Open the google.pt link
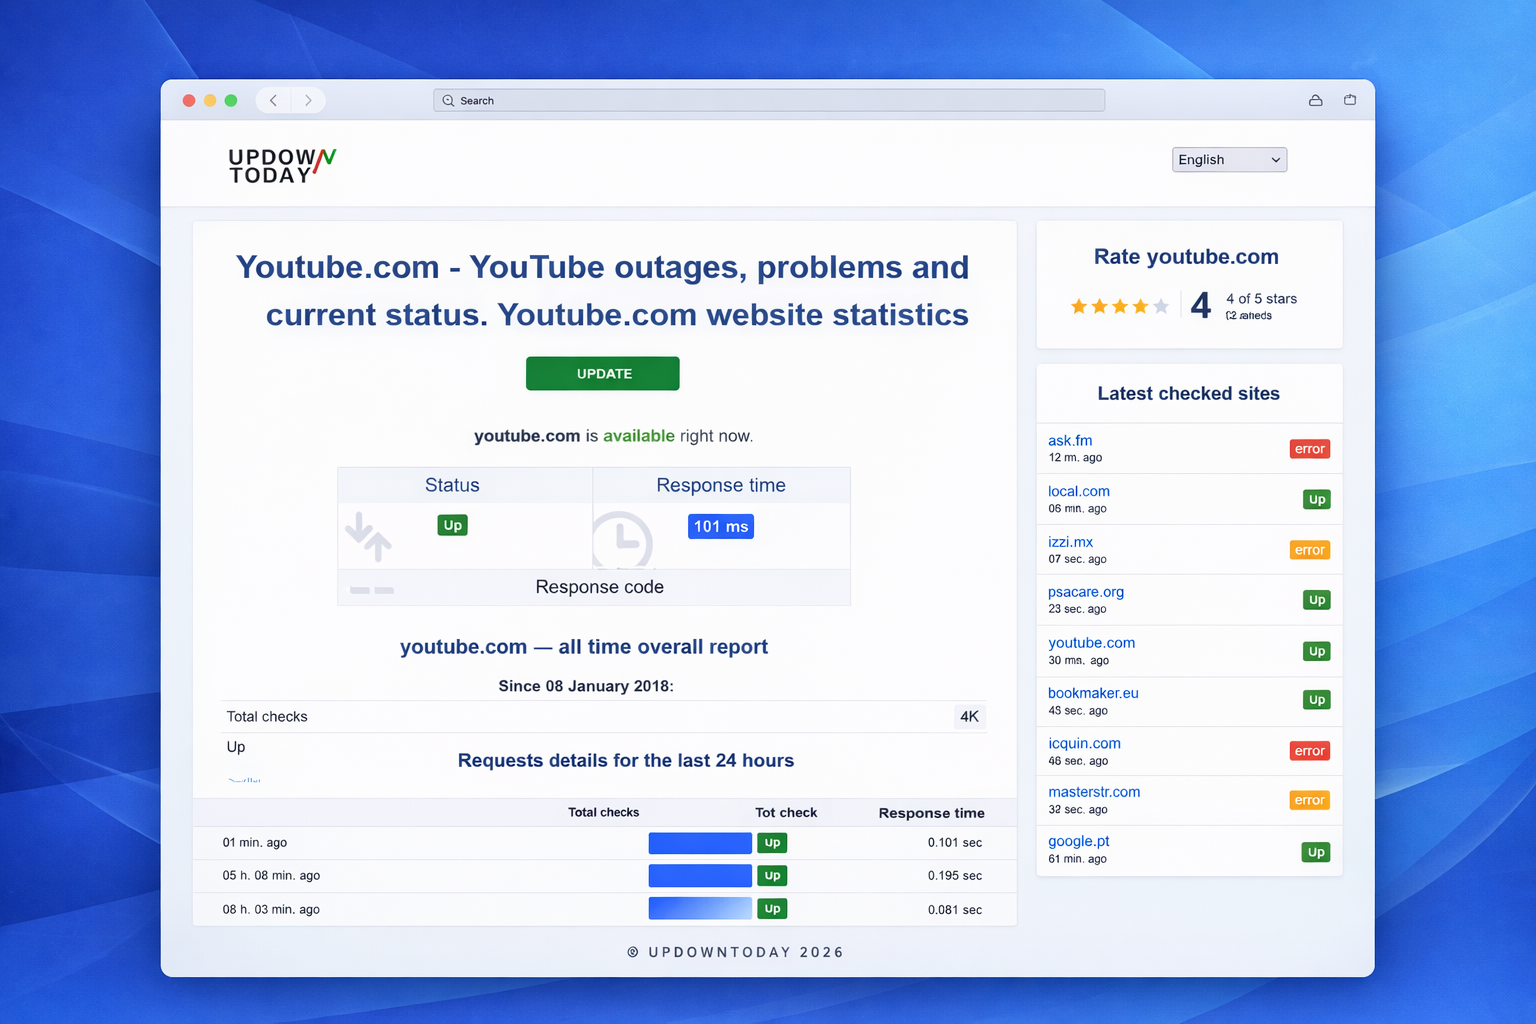Image resolution: width=1536 pixels, height=1024 pixels. coord(1078,841)
